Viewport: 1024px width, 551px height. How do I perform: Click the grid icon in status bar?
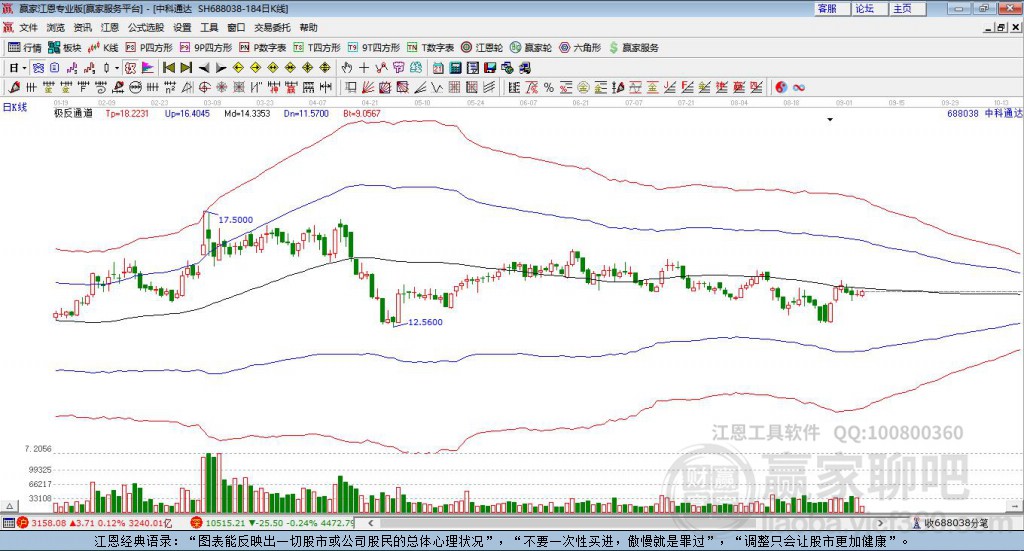(x=8, y=523)
